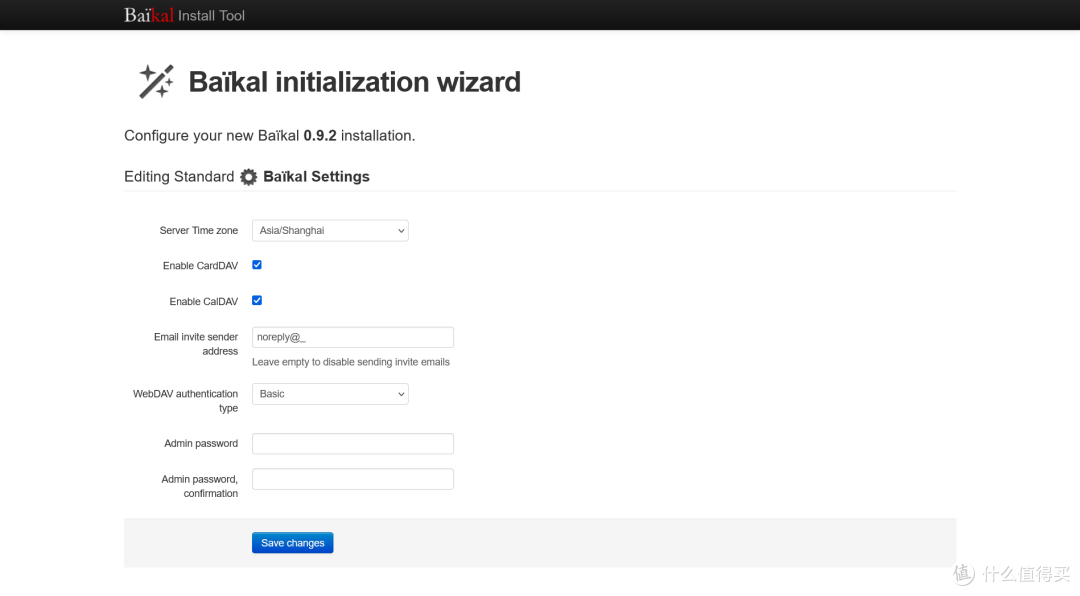This screenshot has width=1080, height=596.
Task: Click the "Email invite sender address" label
Action: tap(196, 344)
